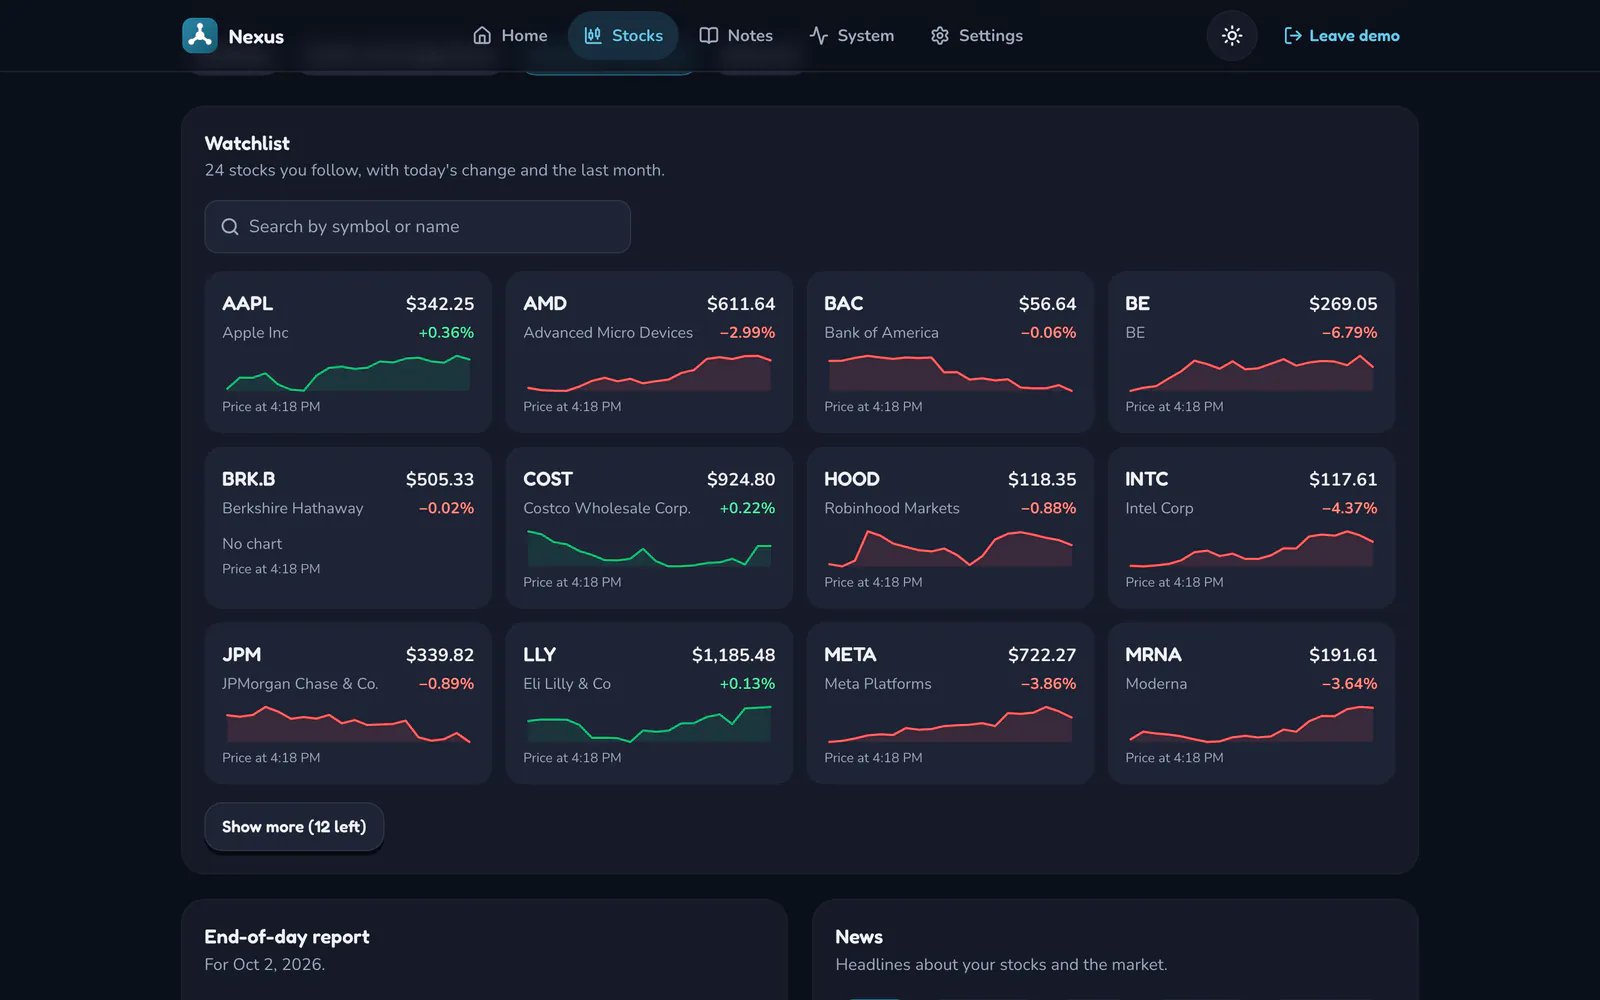This screenshot has height=1000, width=1600.
Task: Click the COST sparkline chart
Action: coord(648,547)
